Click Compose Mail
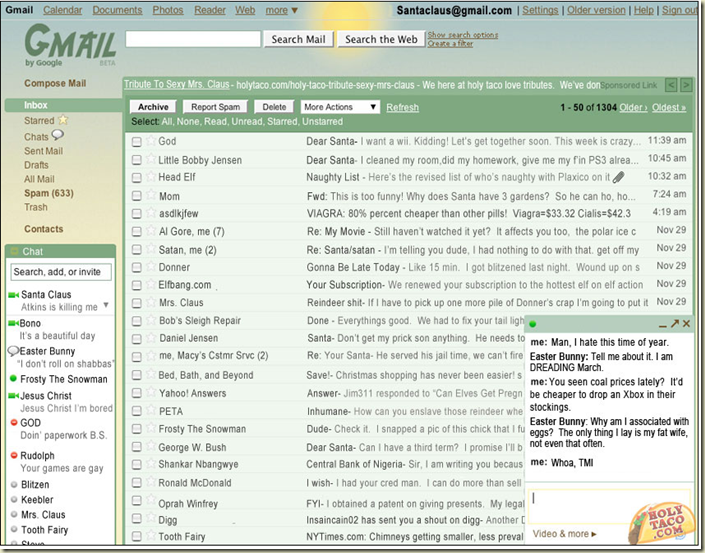 (55, 83)
